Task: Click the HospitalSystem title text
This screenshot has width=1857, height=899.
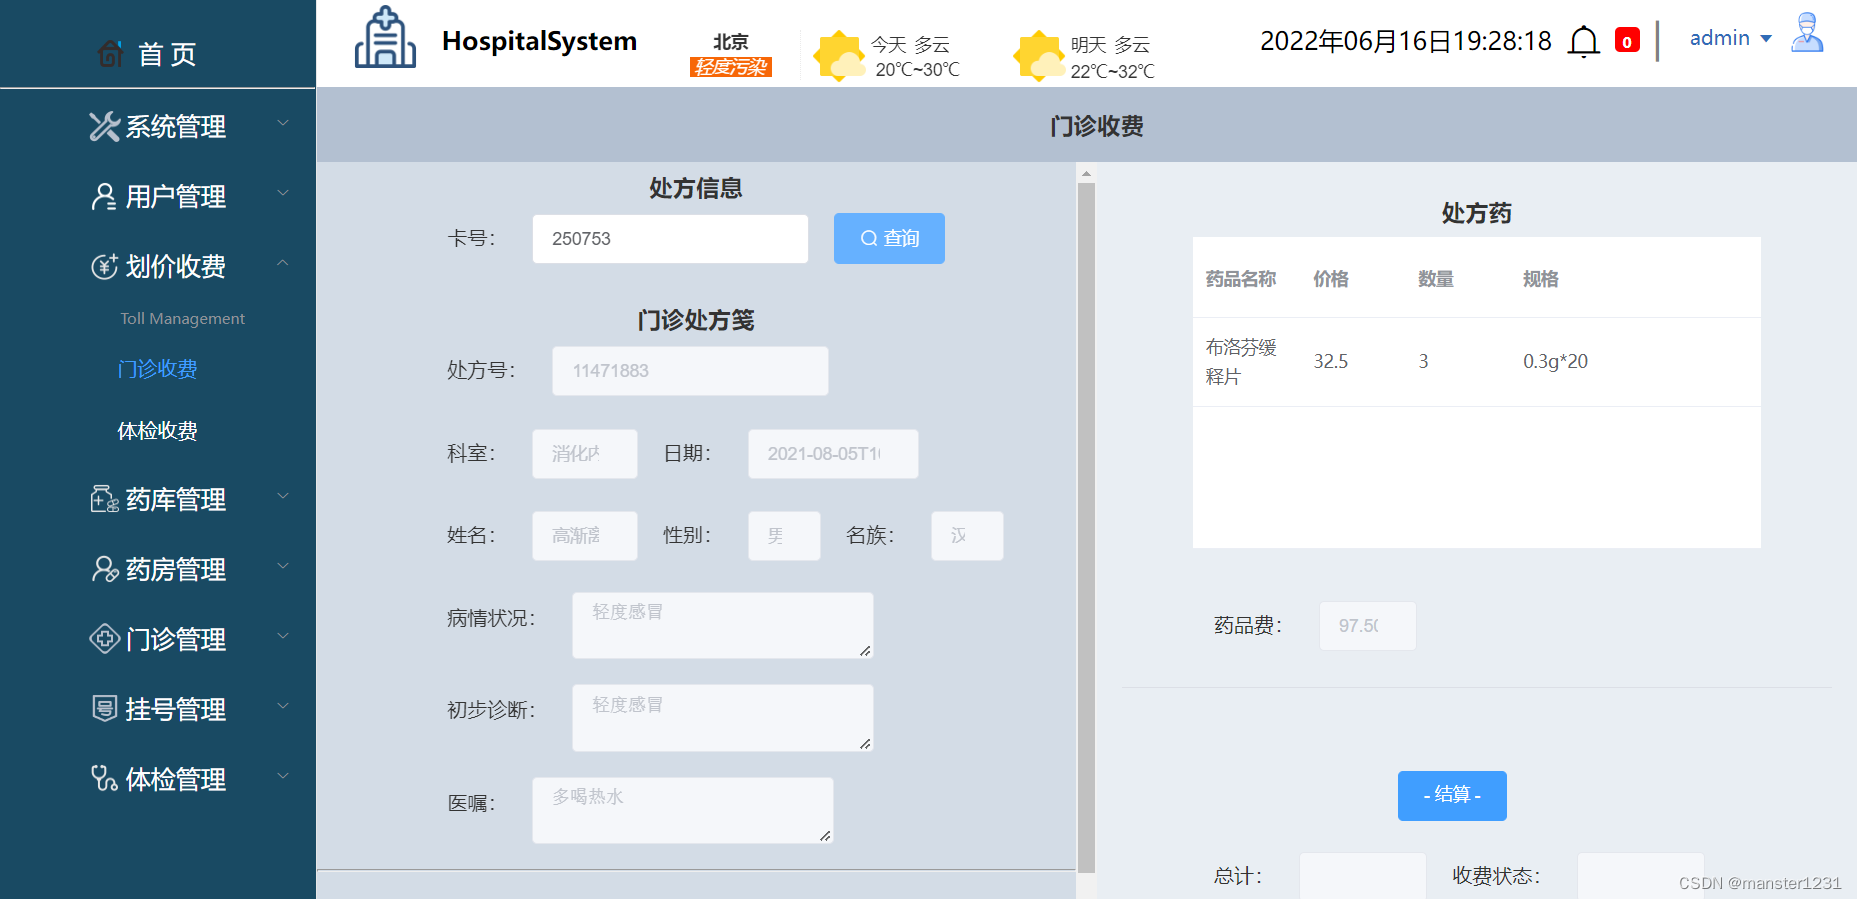Action: 539,41
